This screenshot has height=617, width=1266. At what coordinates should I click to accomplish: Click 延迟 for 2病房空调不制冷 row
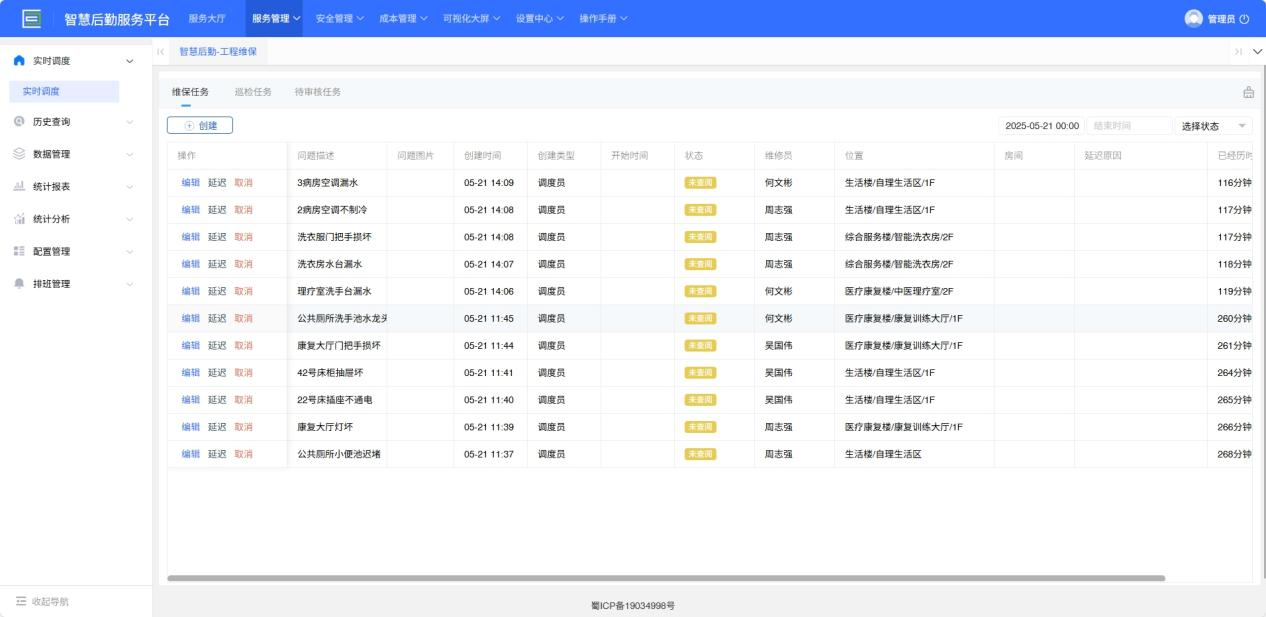(x=217, y=210)
